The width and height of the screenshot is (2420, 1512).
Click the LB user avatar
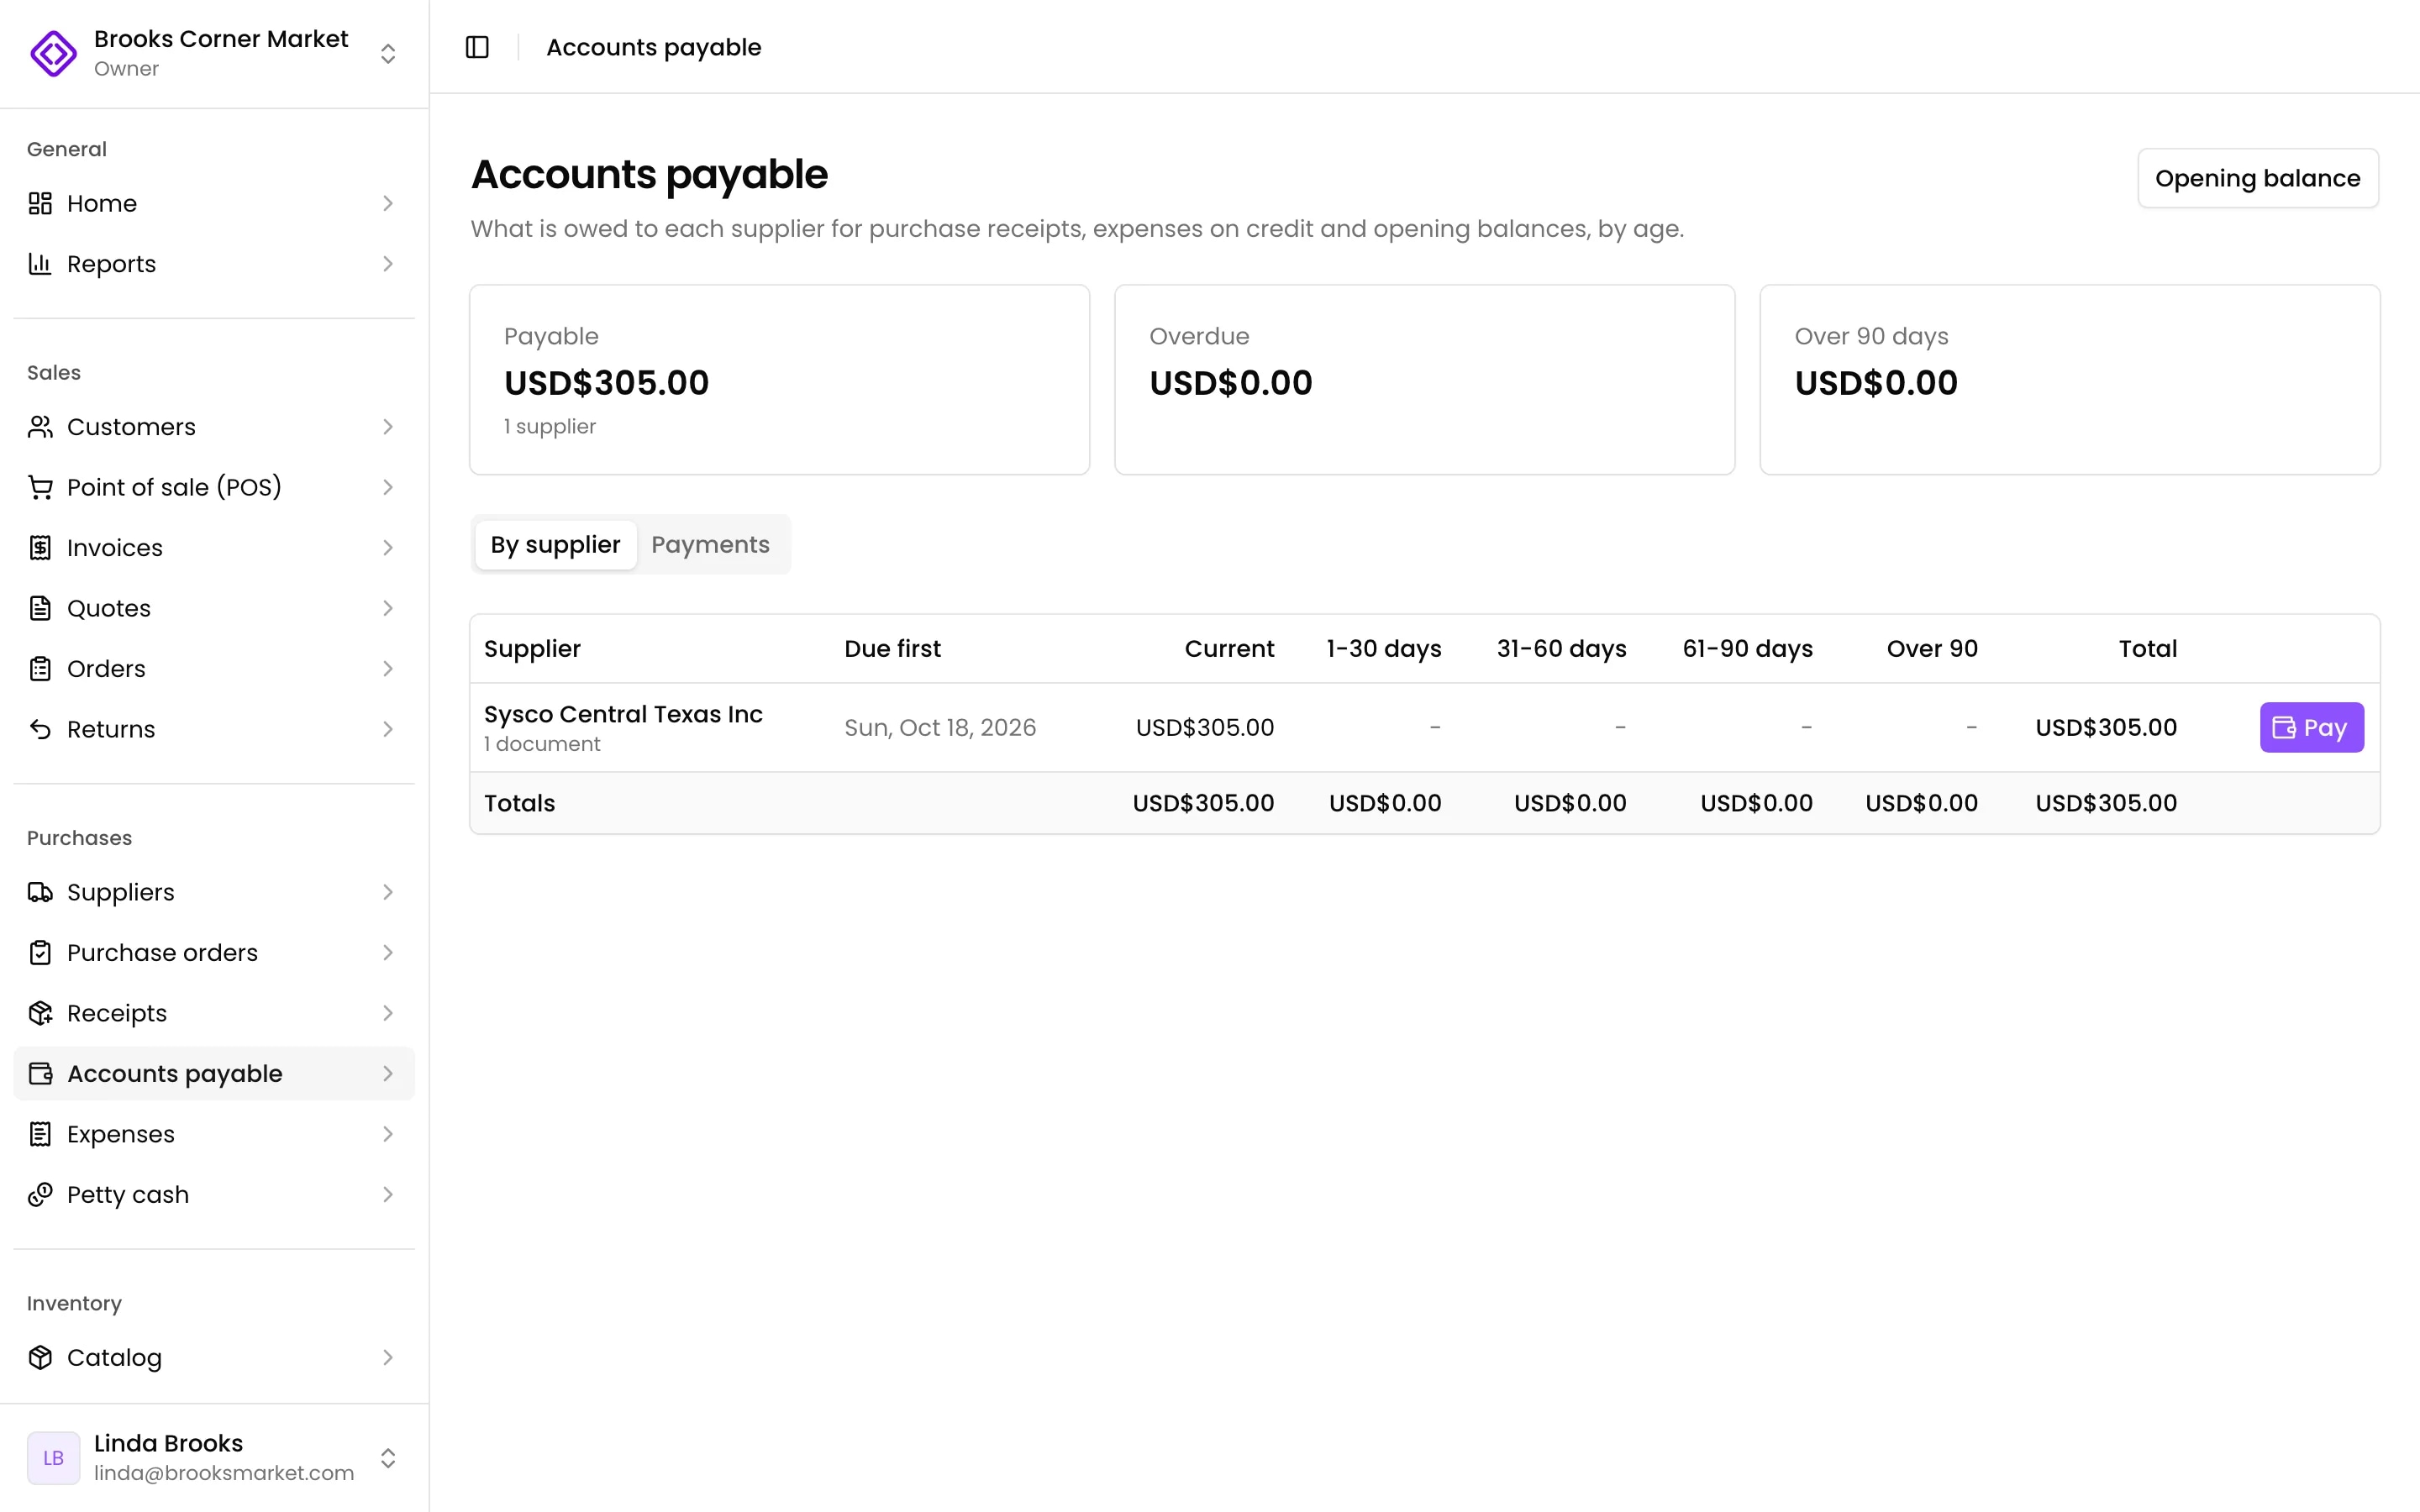coord(54,1458)
